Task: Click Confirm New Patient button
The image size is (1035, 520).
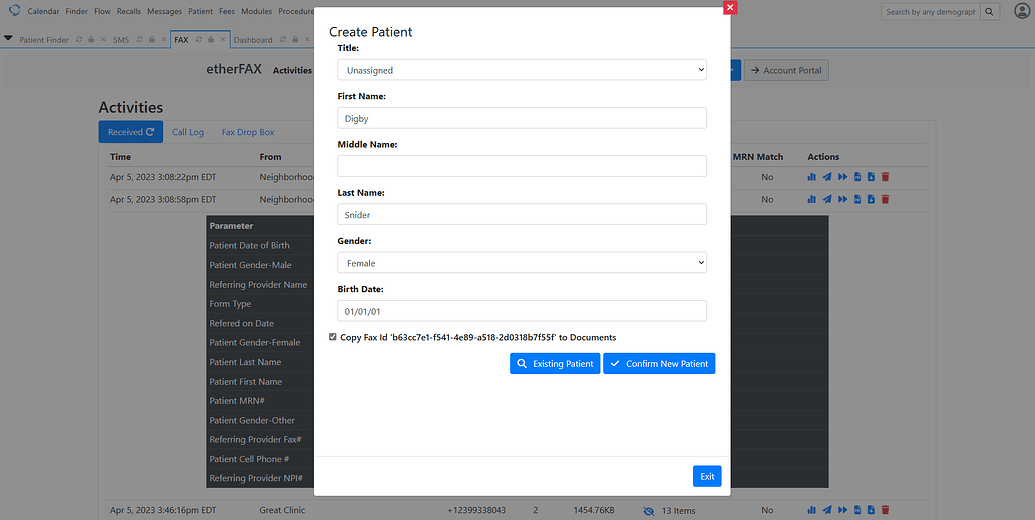Action: coord(659,363)
